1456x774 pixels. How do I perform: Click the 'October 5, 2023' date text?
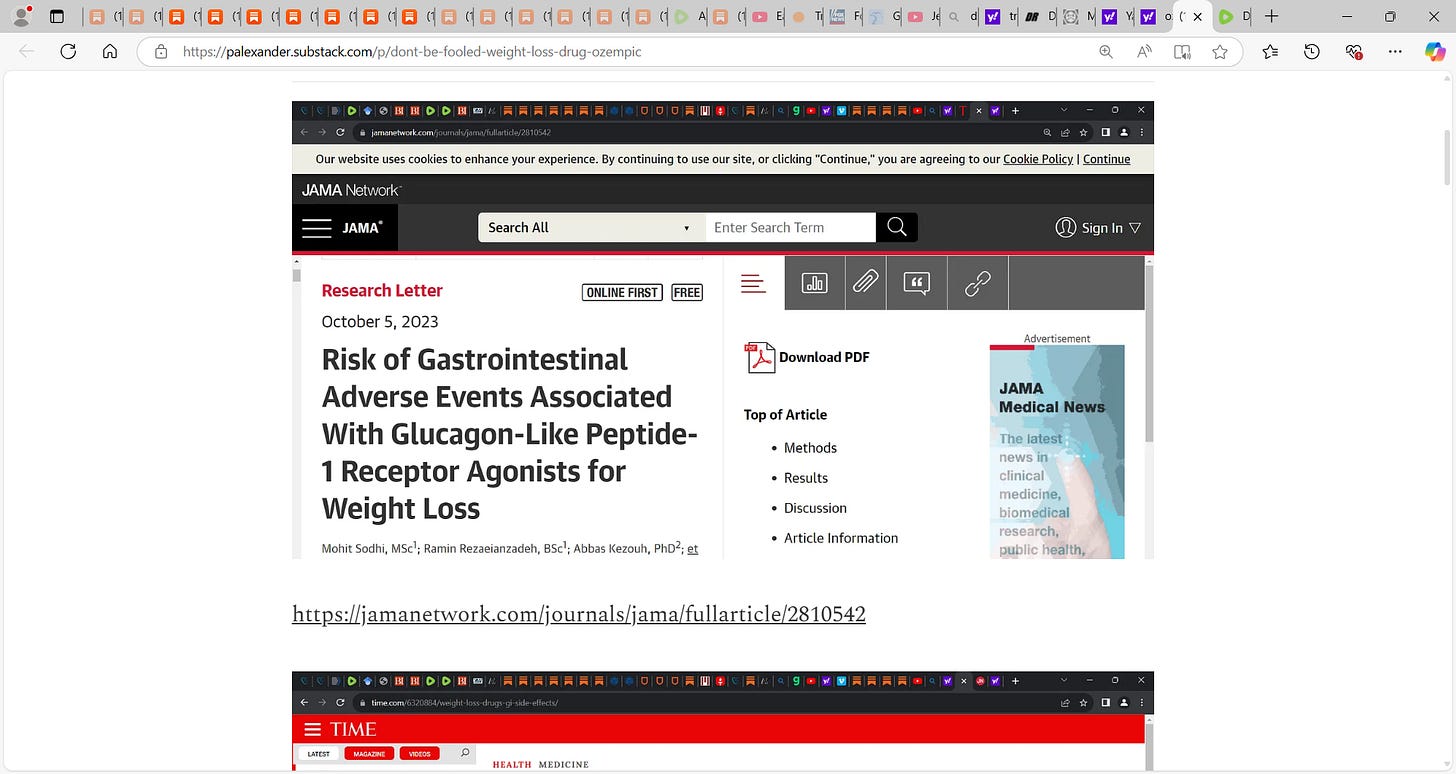point(380,322)
